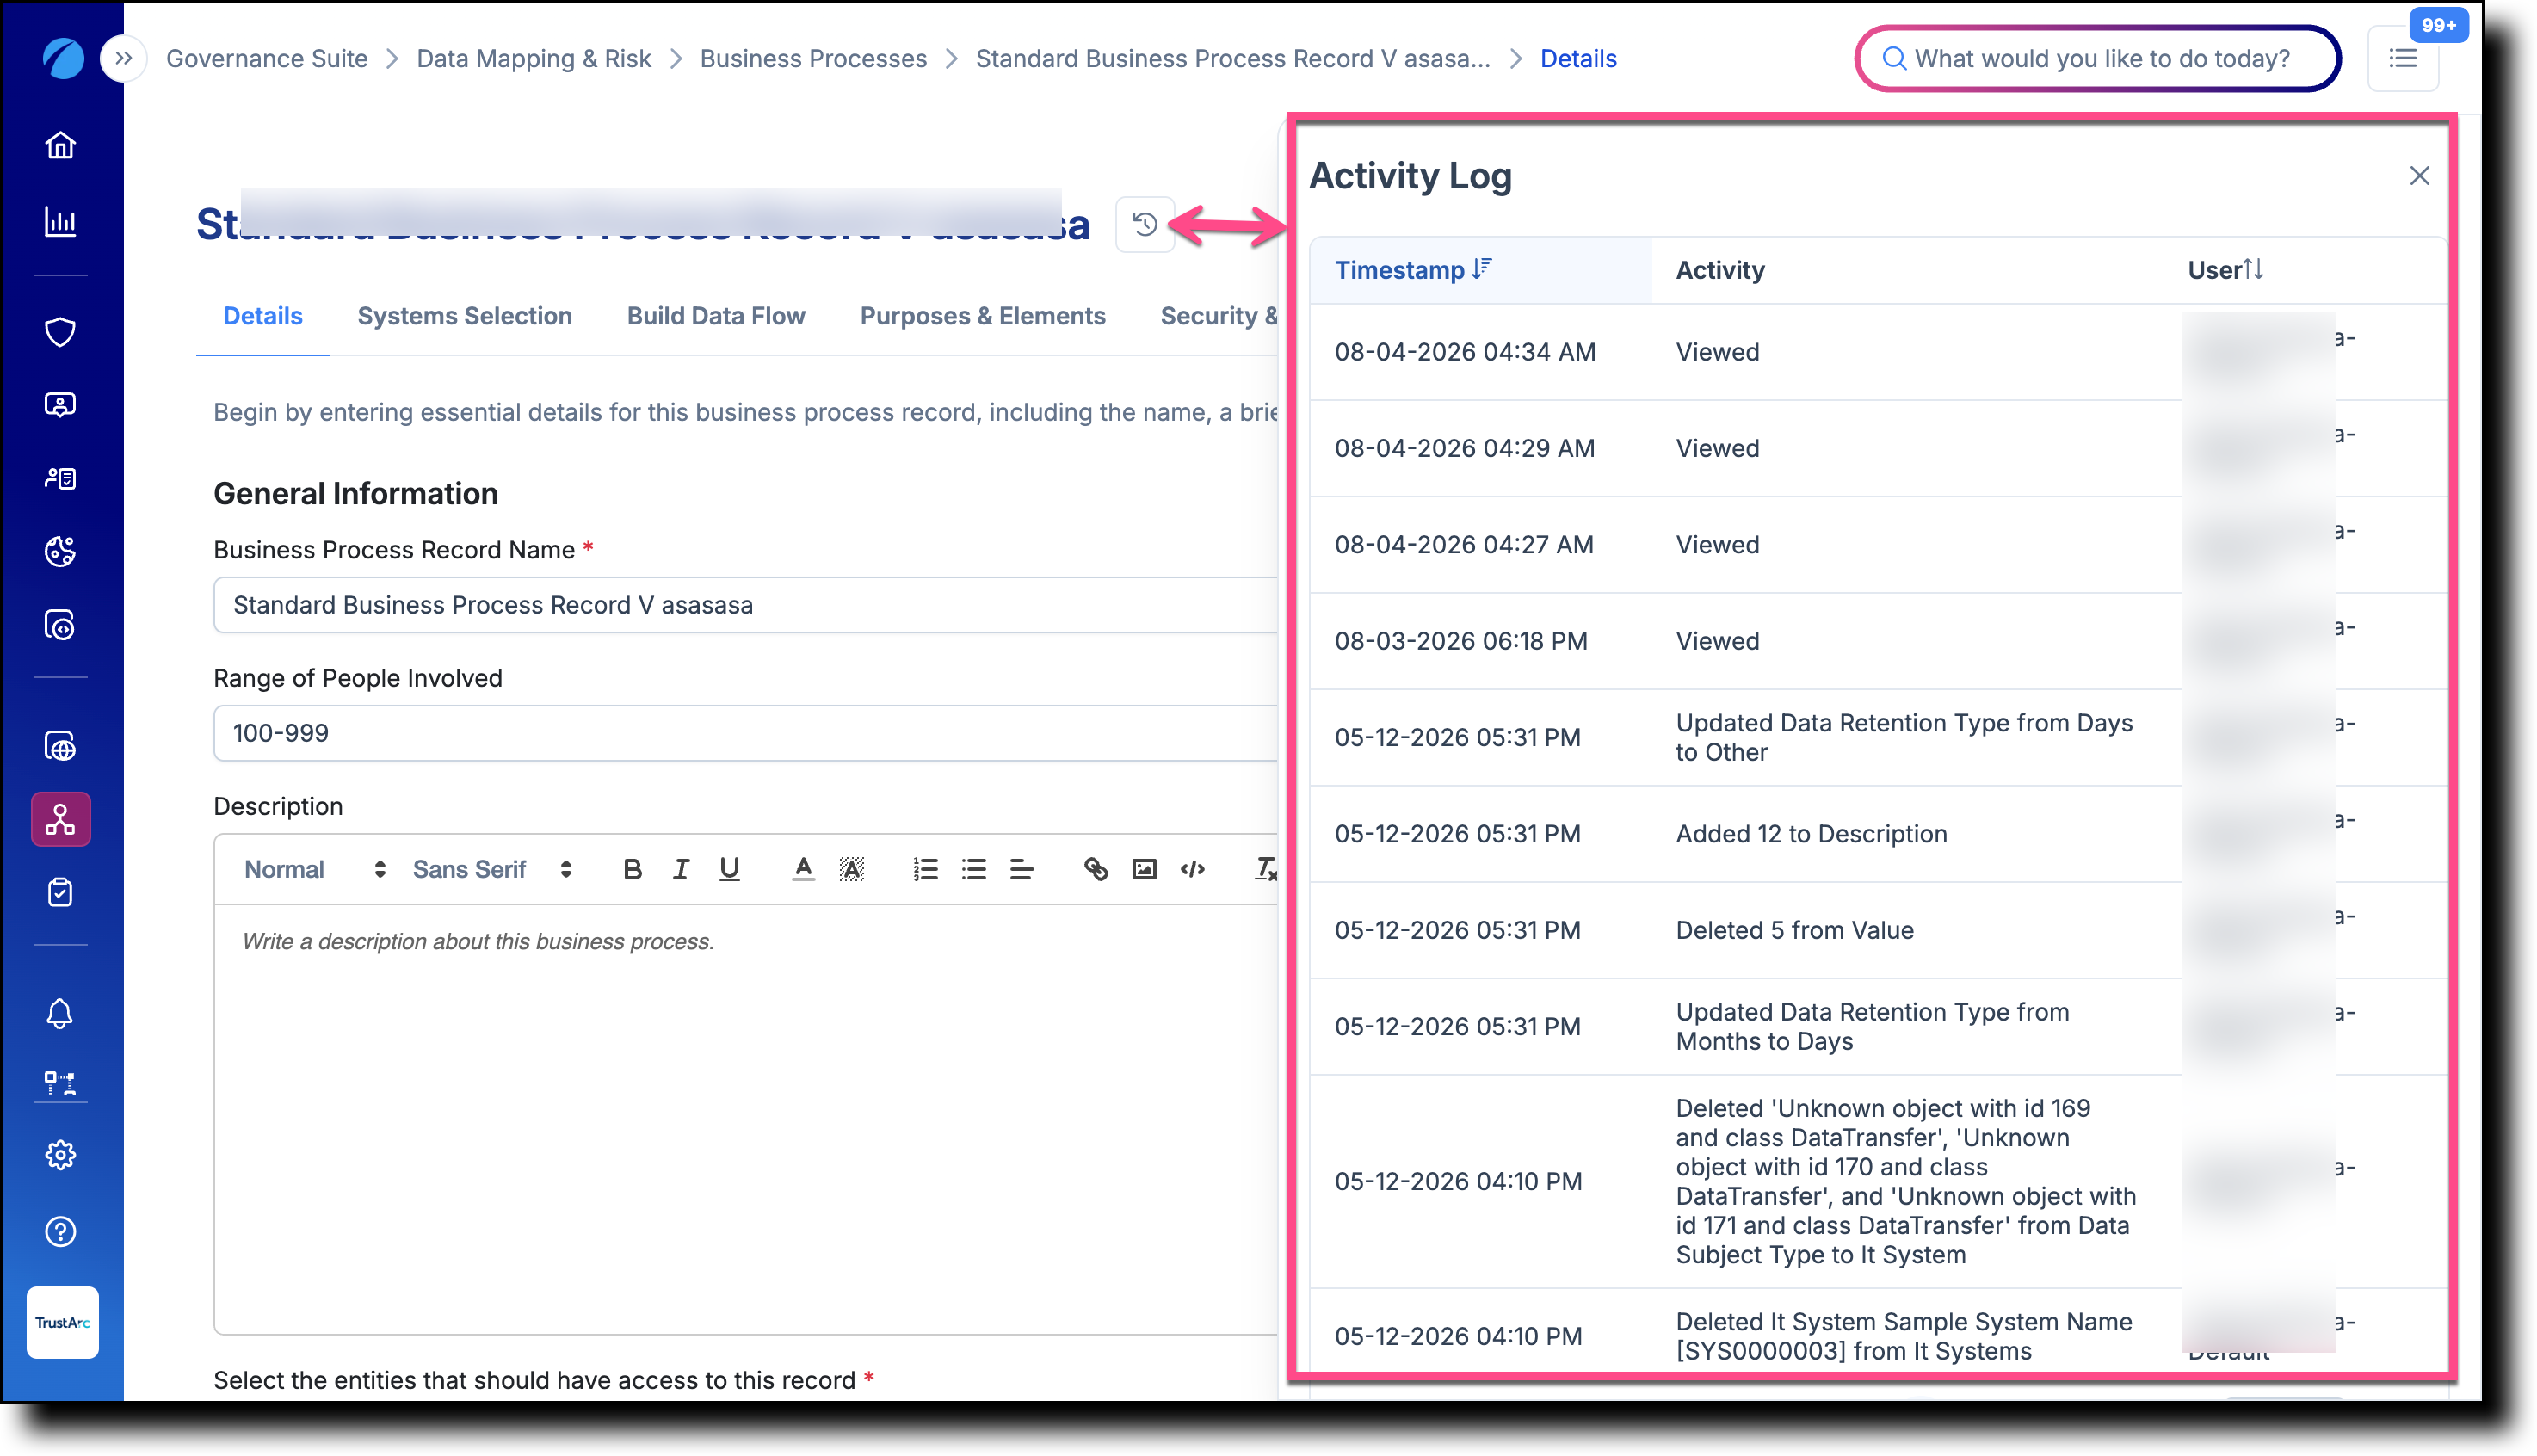Click the 'What would you like to do today?' search
The width and height of the screenshot is (2537, 1456).
pos(2098,58)
